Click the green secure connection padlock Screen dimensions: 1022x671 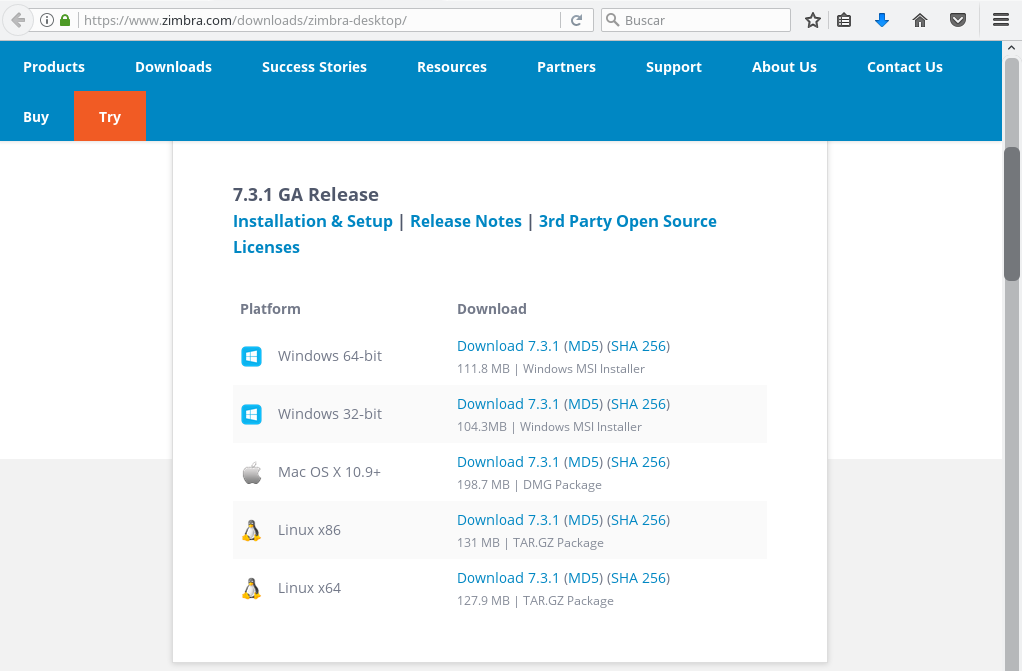65,20
